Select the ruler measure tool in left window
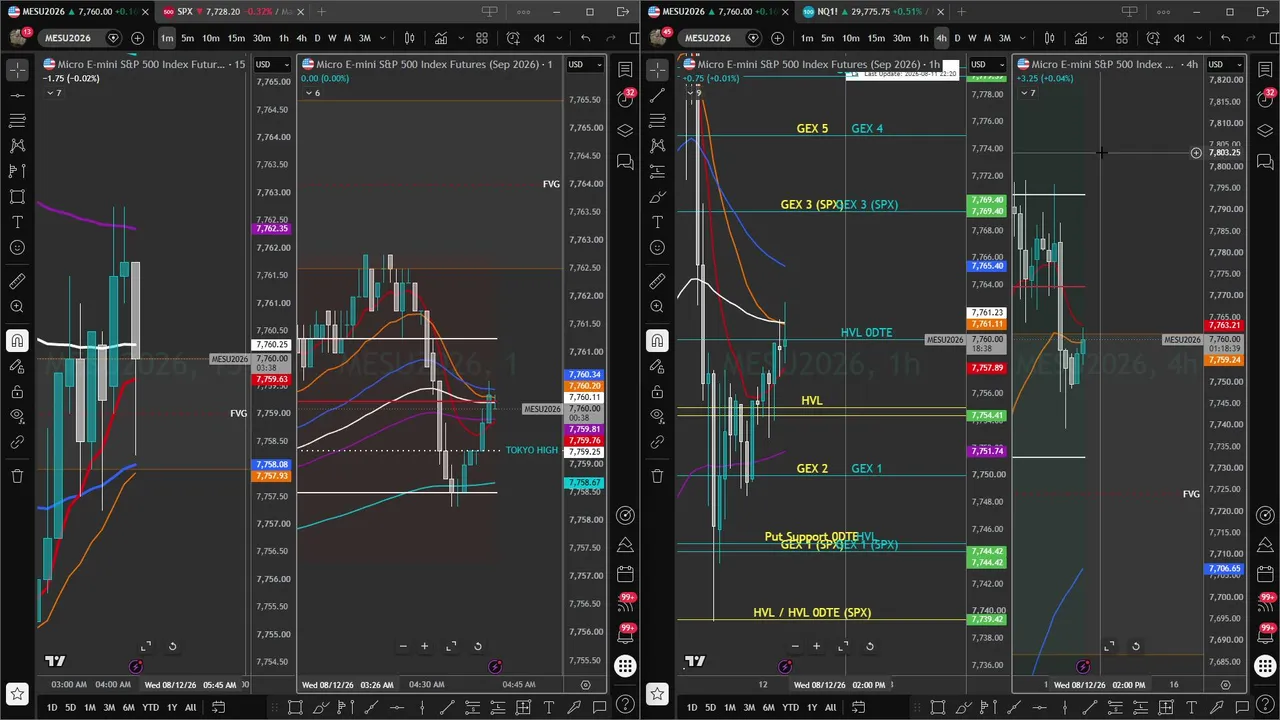This screenshot has width=1280, height=720. [x=17, y=281]
